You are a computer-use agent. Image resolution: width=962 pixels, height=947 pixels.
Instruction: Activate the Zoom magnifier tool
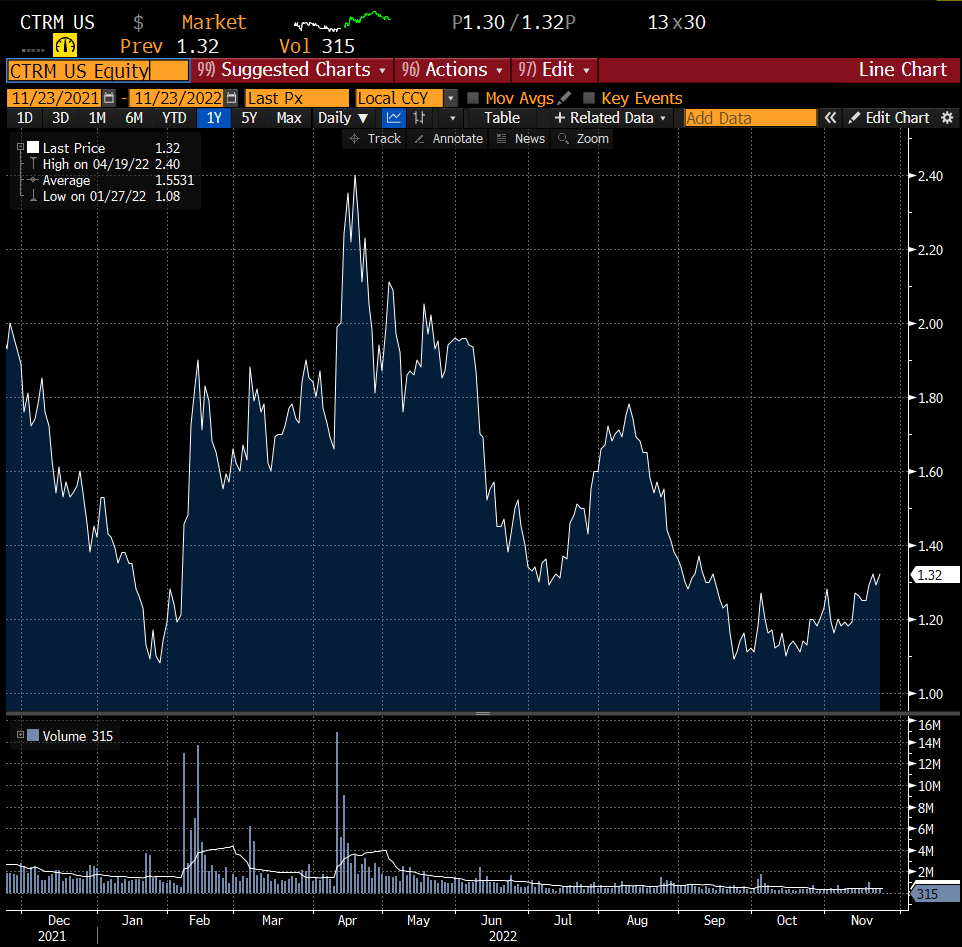[583, 139]
